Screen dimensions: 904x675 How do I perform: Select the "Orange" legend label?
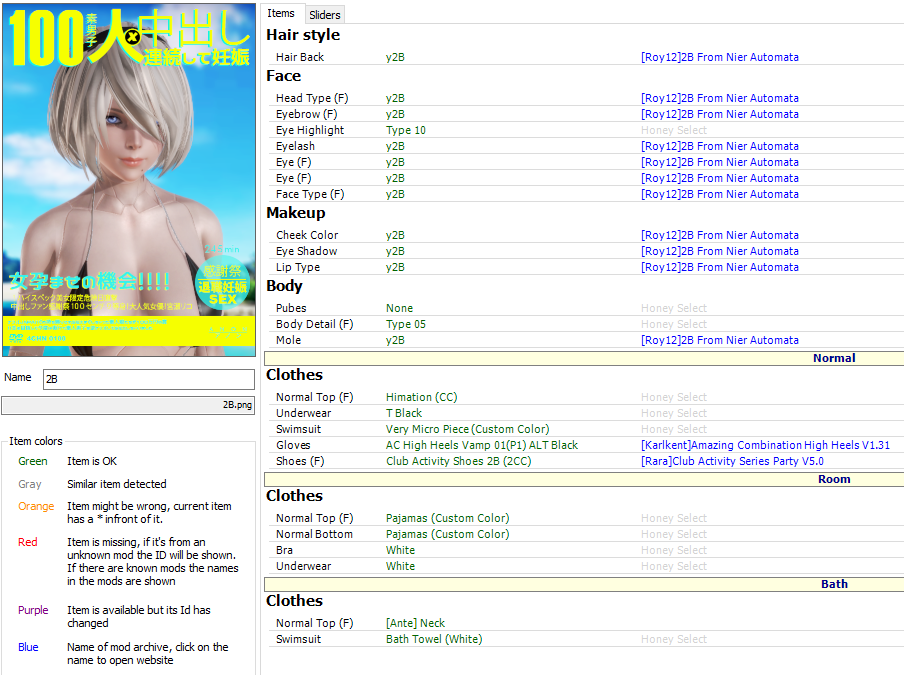click(x=36, y=506)
